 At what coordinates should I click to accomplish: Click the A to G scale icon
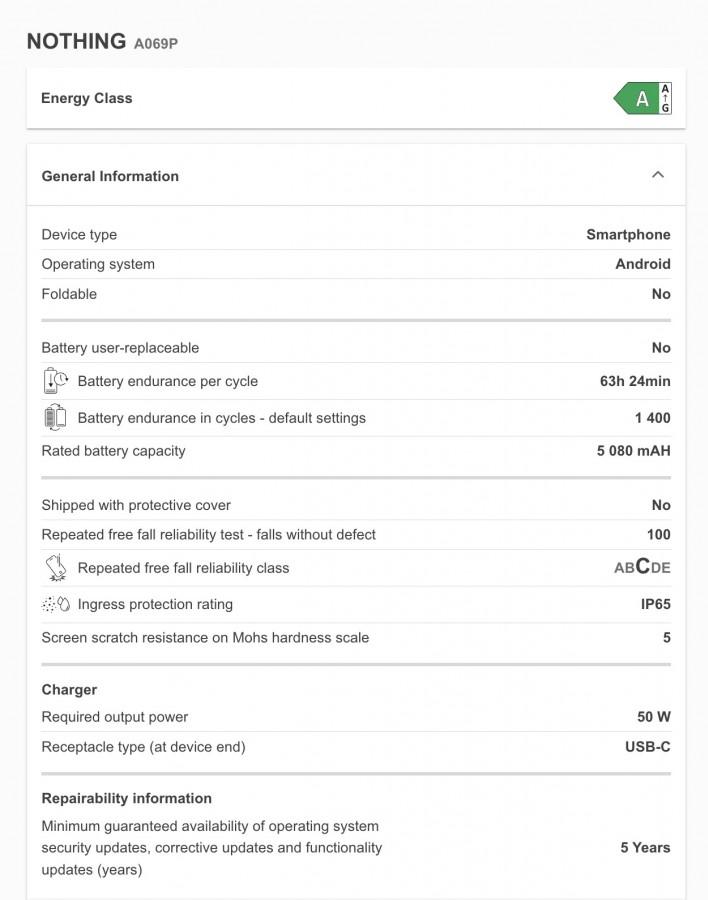(x=666, y=99)
